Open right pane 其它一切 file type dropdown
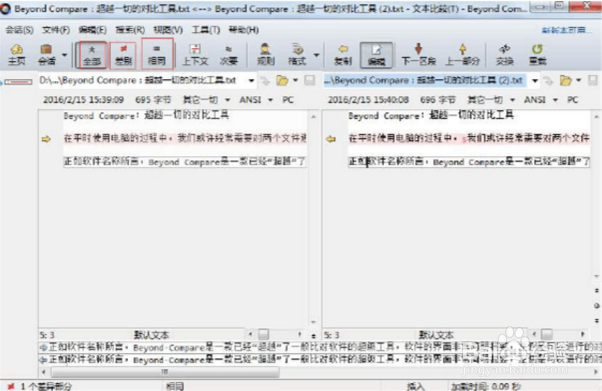Viewport: 602px width, 391px height. point(491,100)
